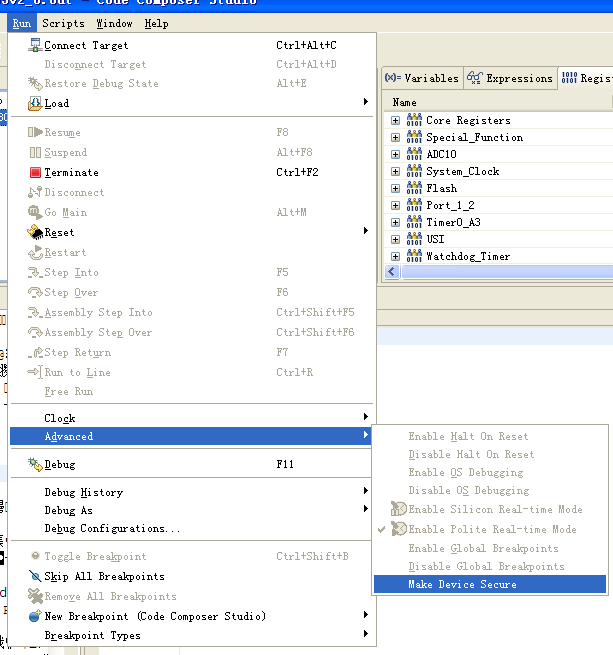The height and width of the screenshot is (655, 613).
Task: Open the Clock submenu
Action: (191, 418)
